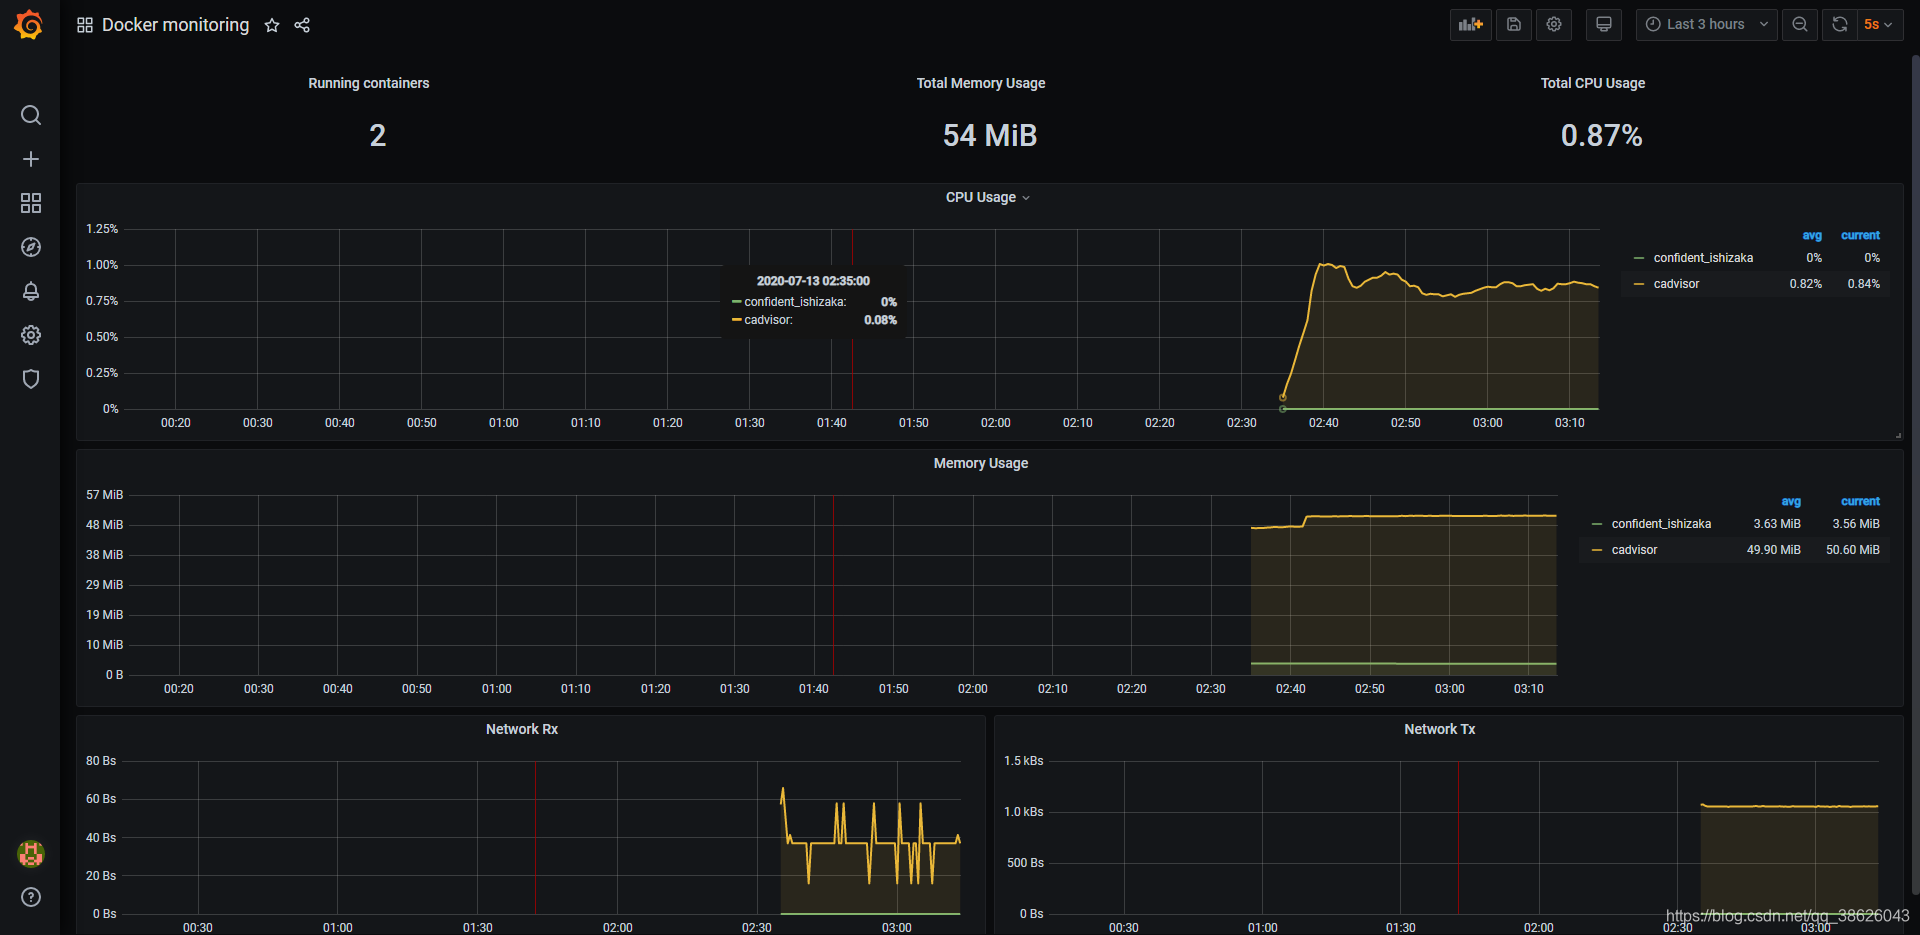Viewport: 1920px width, 935px height.
Task: Open the Alerting bell icon
Action: [31, 291]
